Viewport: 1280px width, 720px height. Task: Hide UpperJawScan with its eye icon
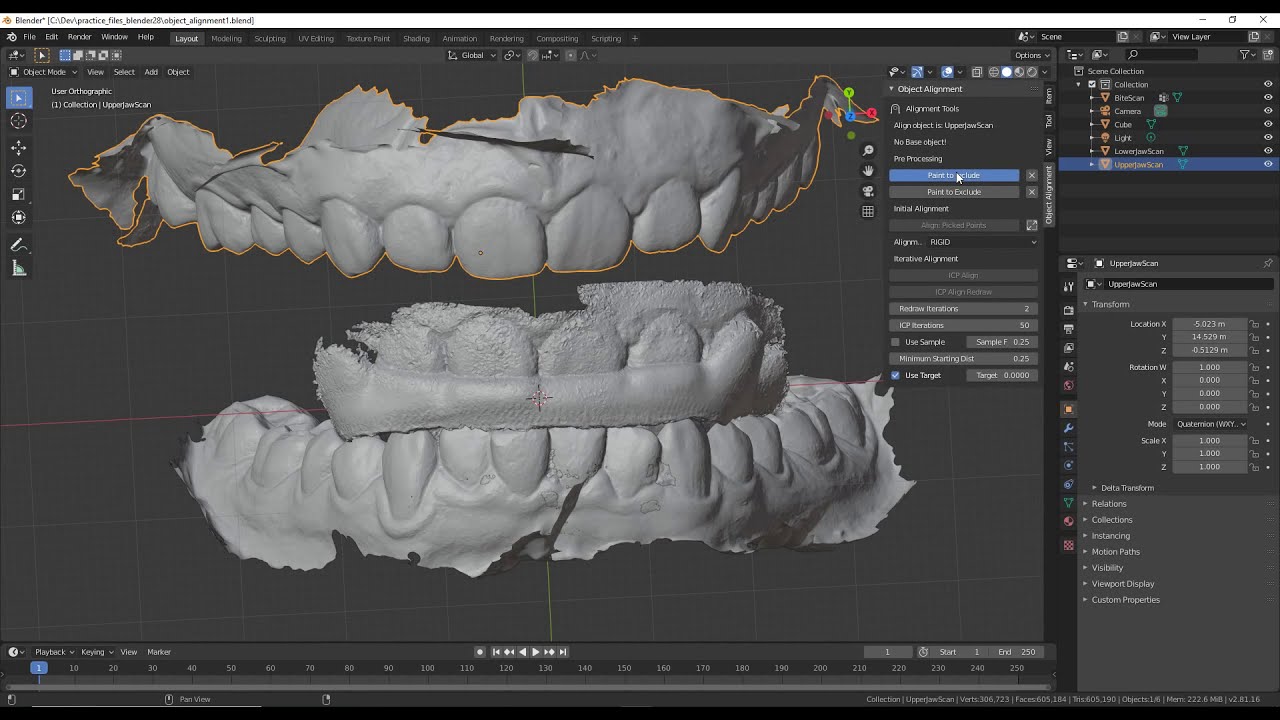pyautogui.click(x=1268, y=164)
